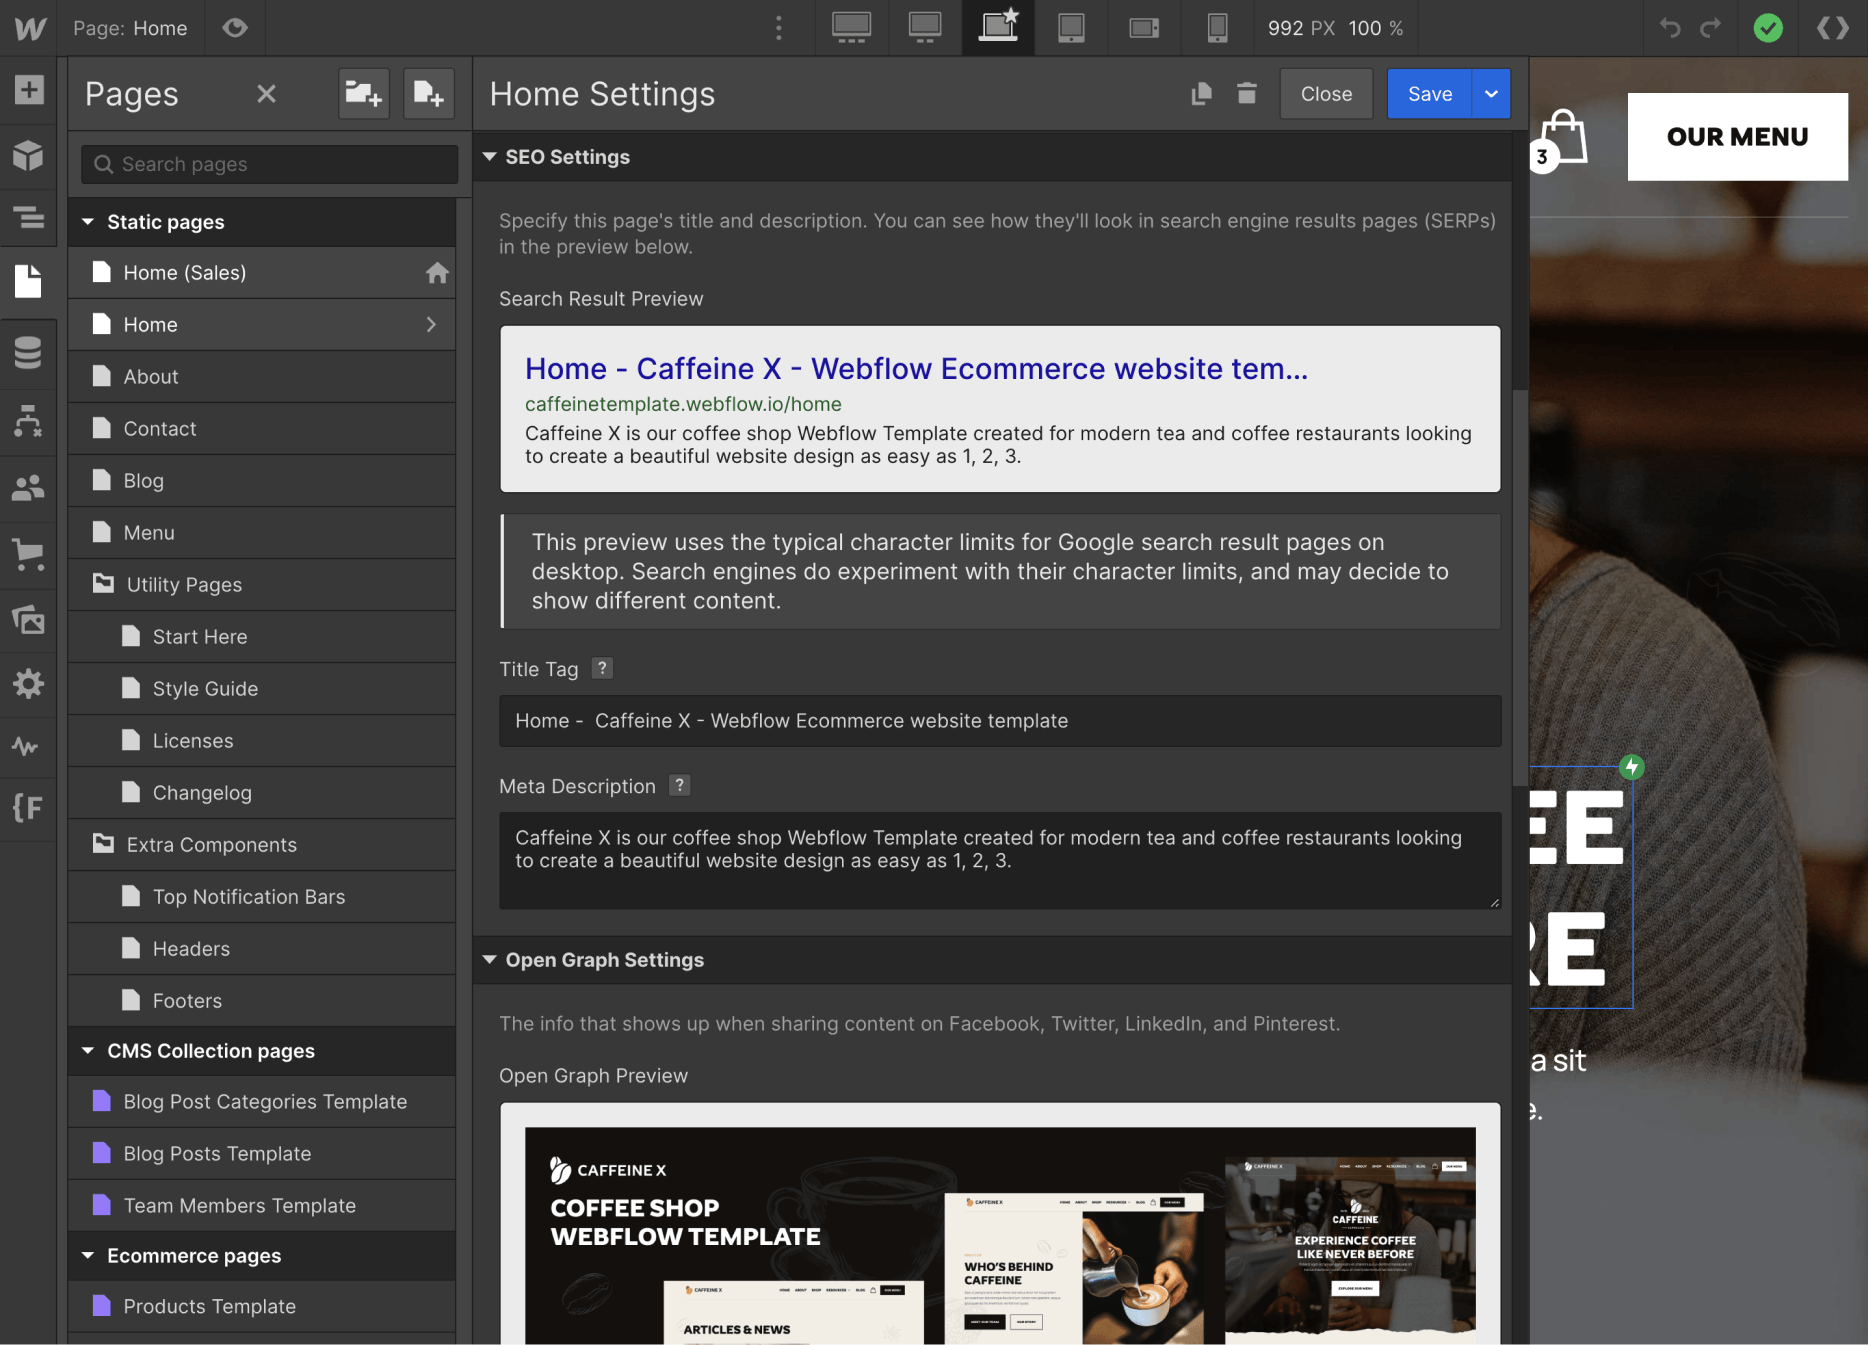Open the Add Elements panel

(x=29, y=90)
